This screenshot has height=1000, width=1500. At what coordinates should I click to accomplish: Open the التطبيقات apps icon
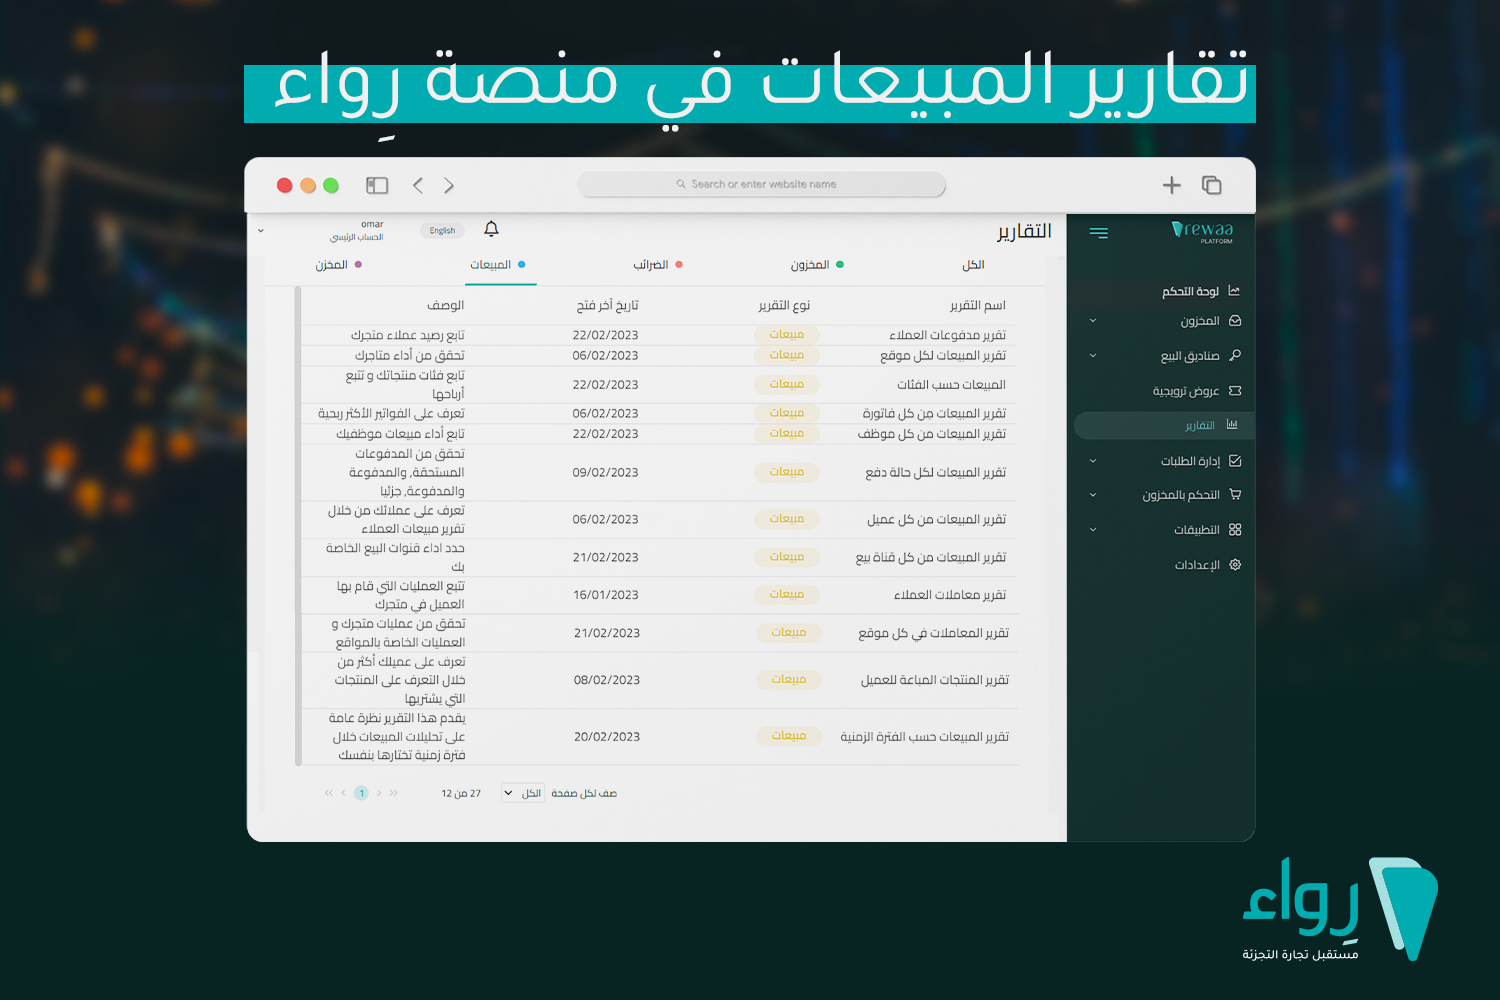(x=1237, y=529)
